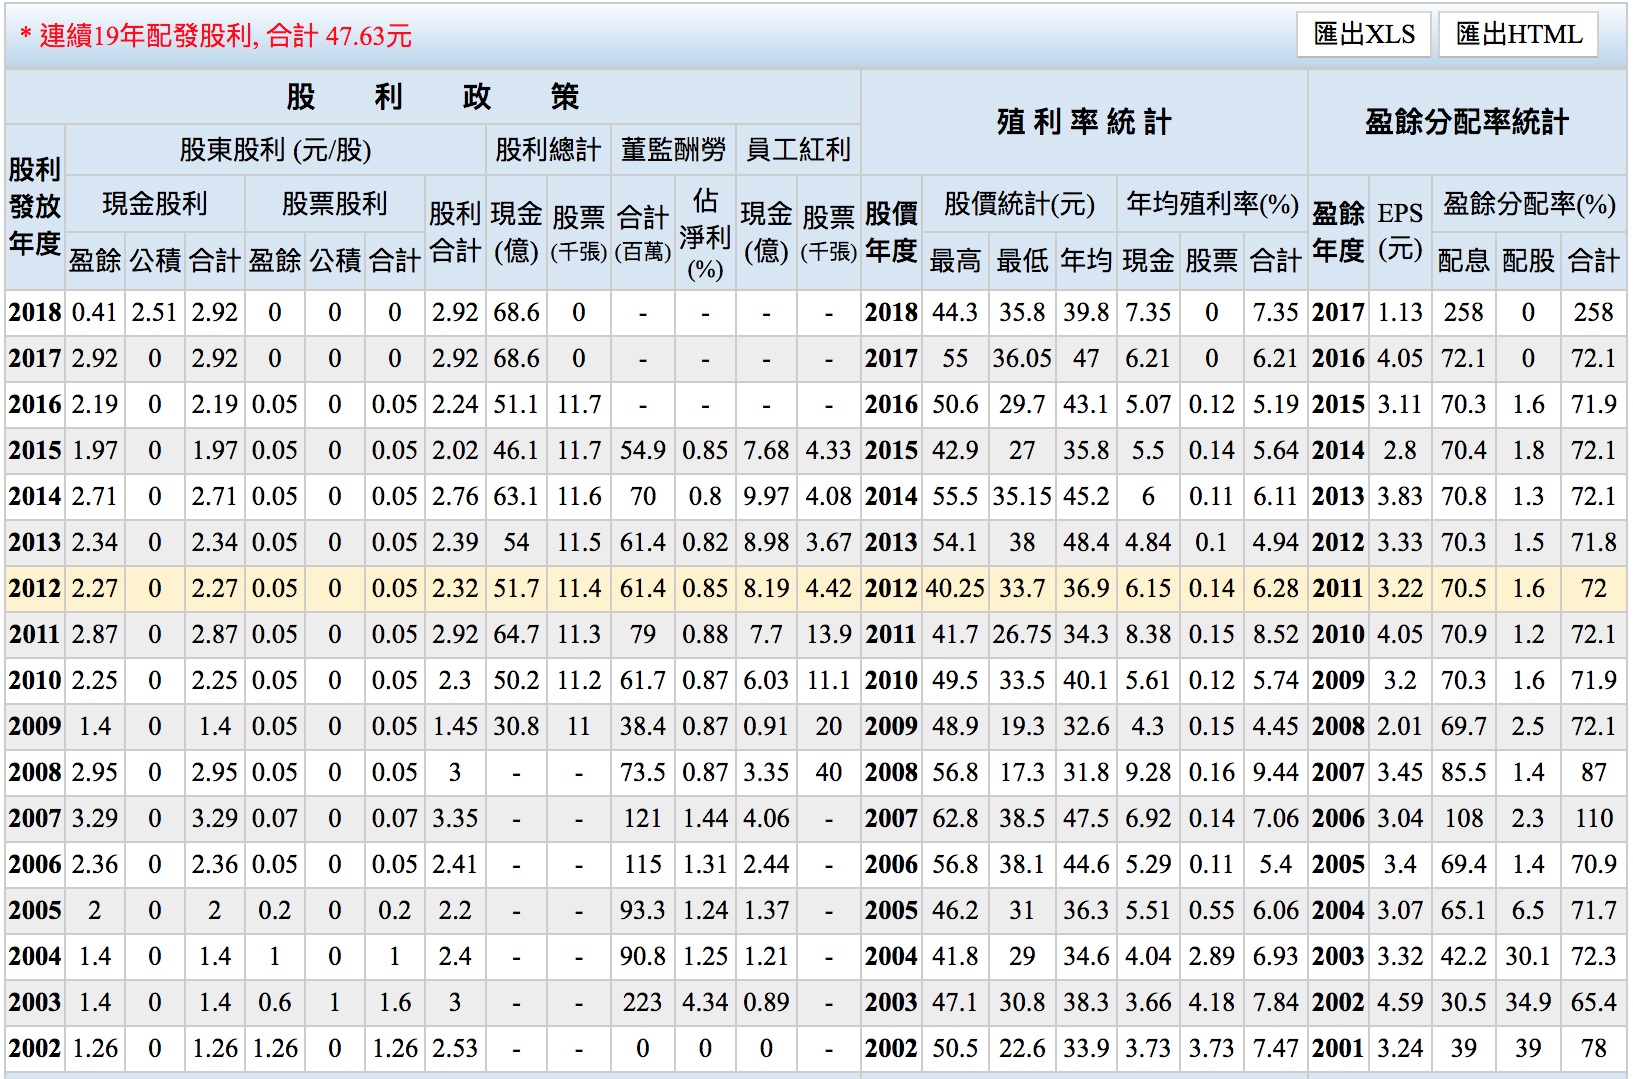Image resolution: width=1633 pixels, height=1079 pixels.
Task: Click the 現金股利 column header
Action: tap(154, 204)
